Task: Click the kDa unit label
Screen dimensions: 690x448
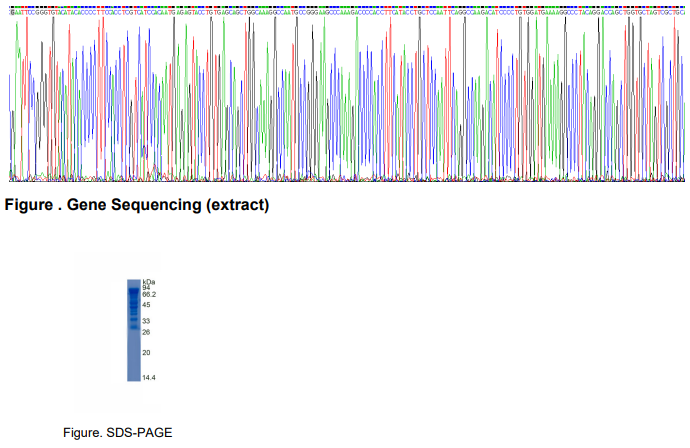Action: pos(149,282)
